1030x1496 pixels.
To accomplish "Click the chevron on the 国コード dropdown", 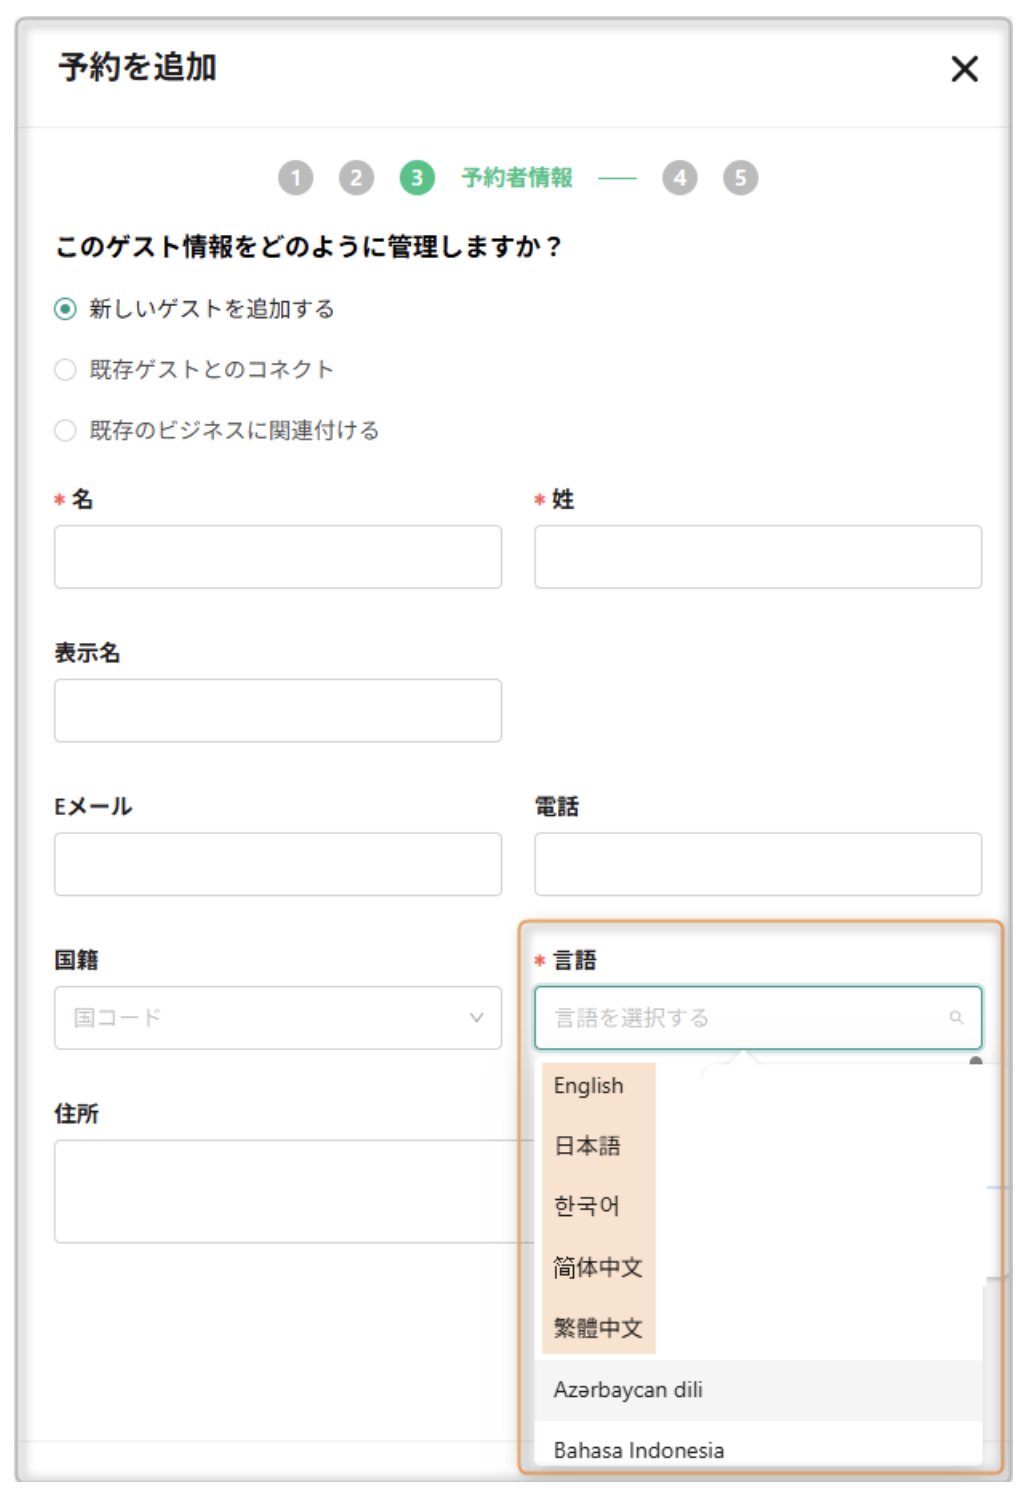I will click(476, 1018).
